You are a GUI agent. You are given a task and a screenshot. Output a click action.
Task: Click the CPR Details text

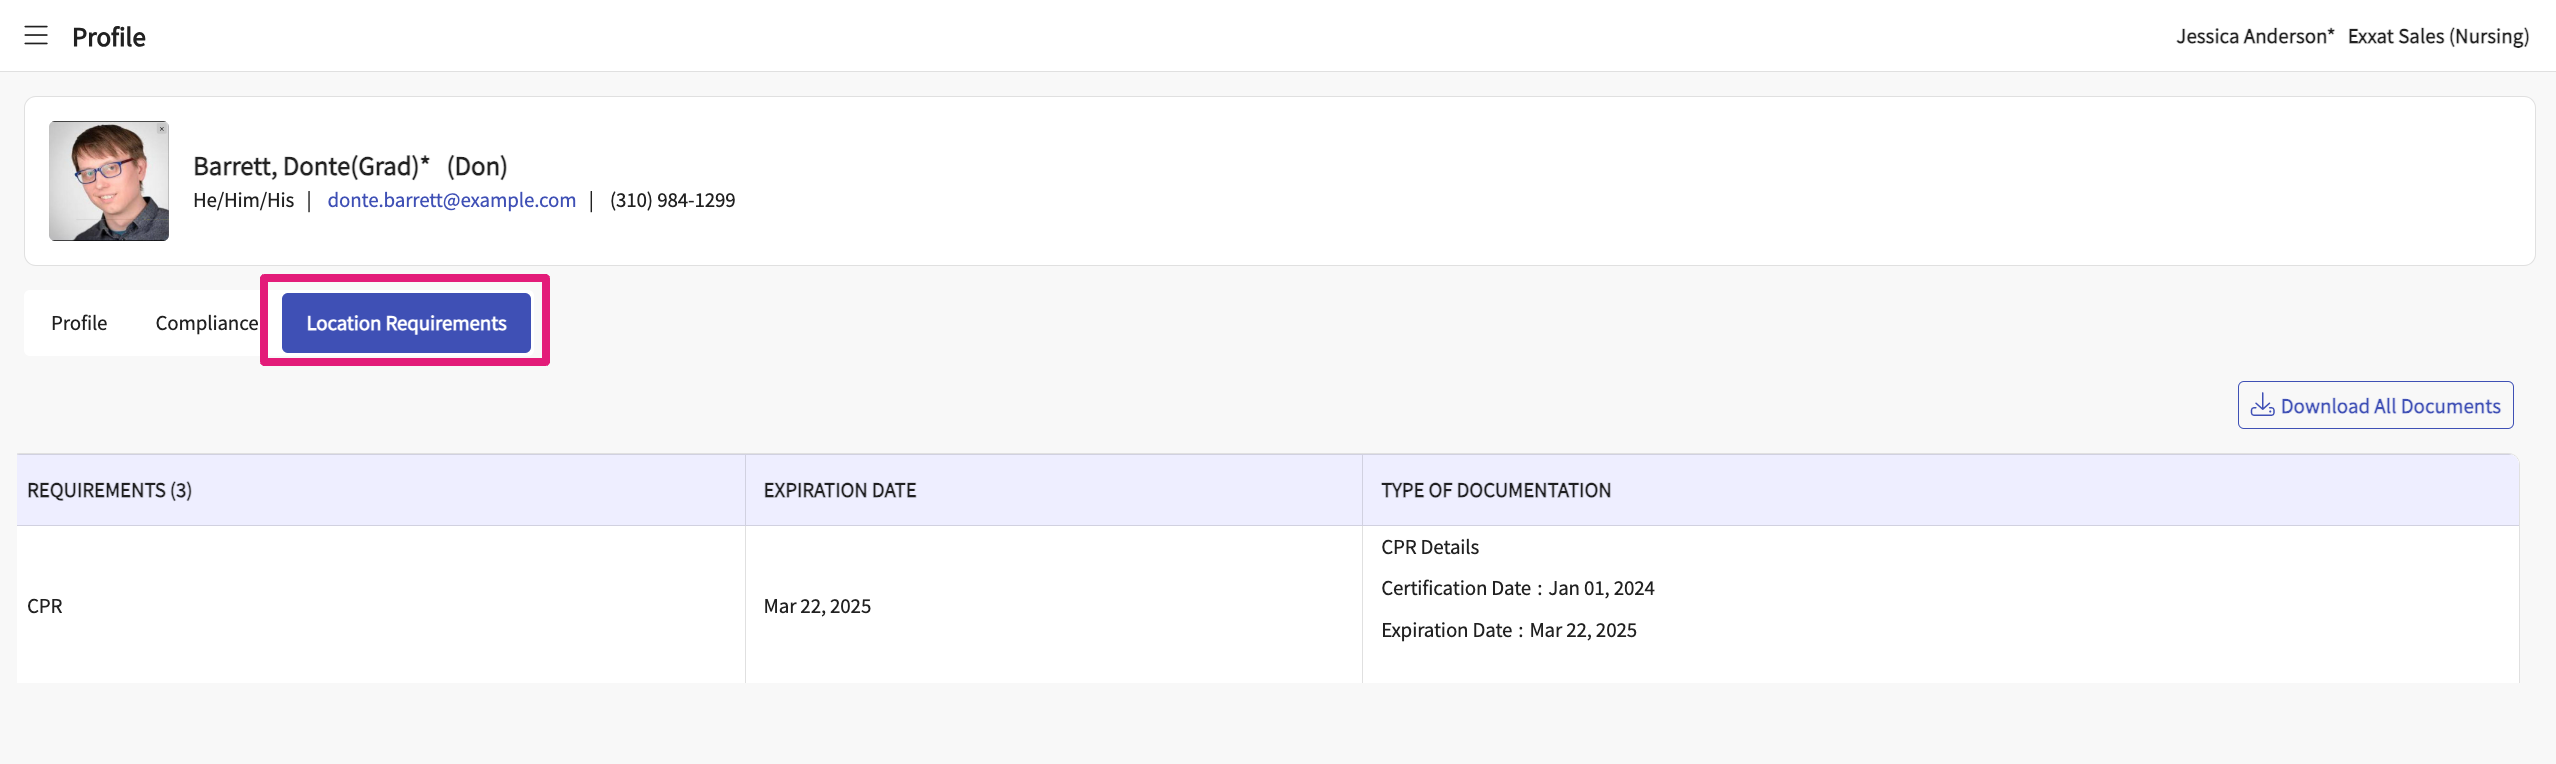point(1429,547)
